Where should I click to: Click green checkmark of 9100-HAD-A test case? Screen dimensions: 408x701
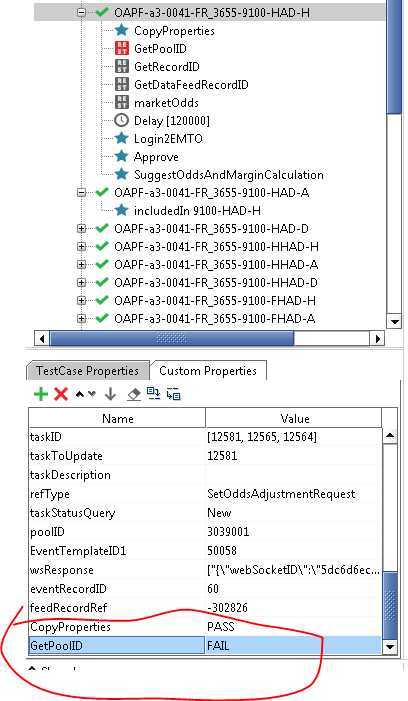point(102,192)
